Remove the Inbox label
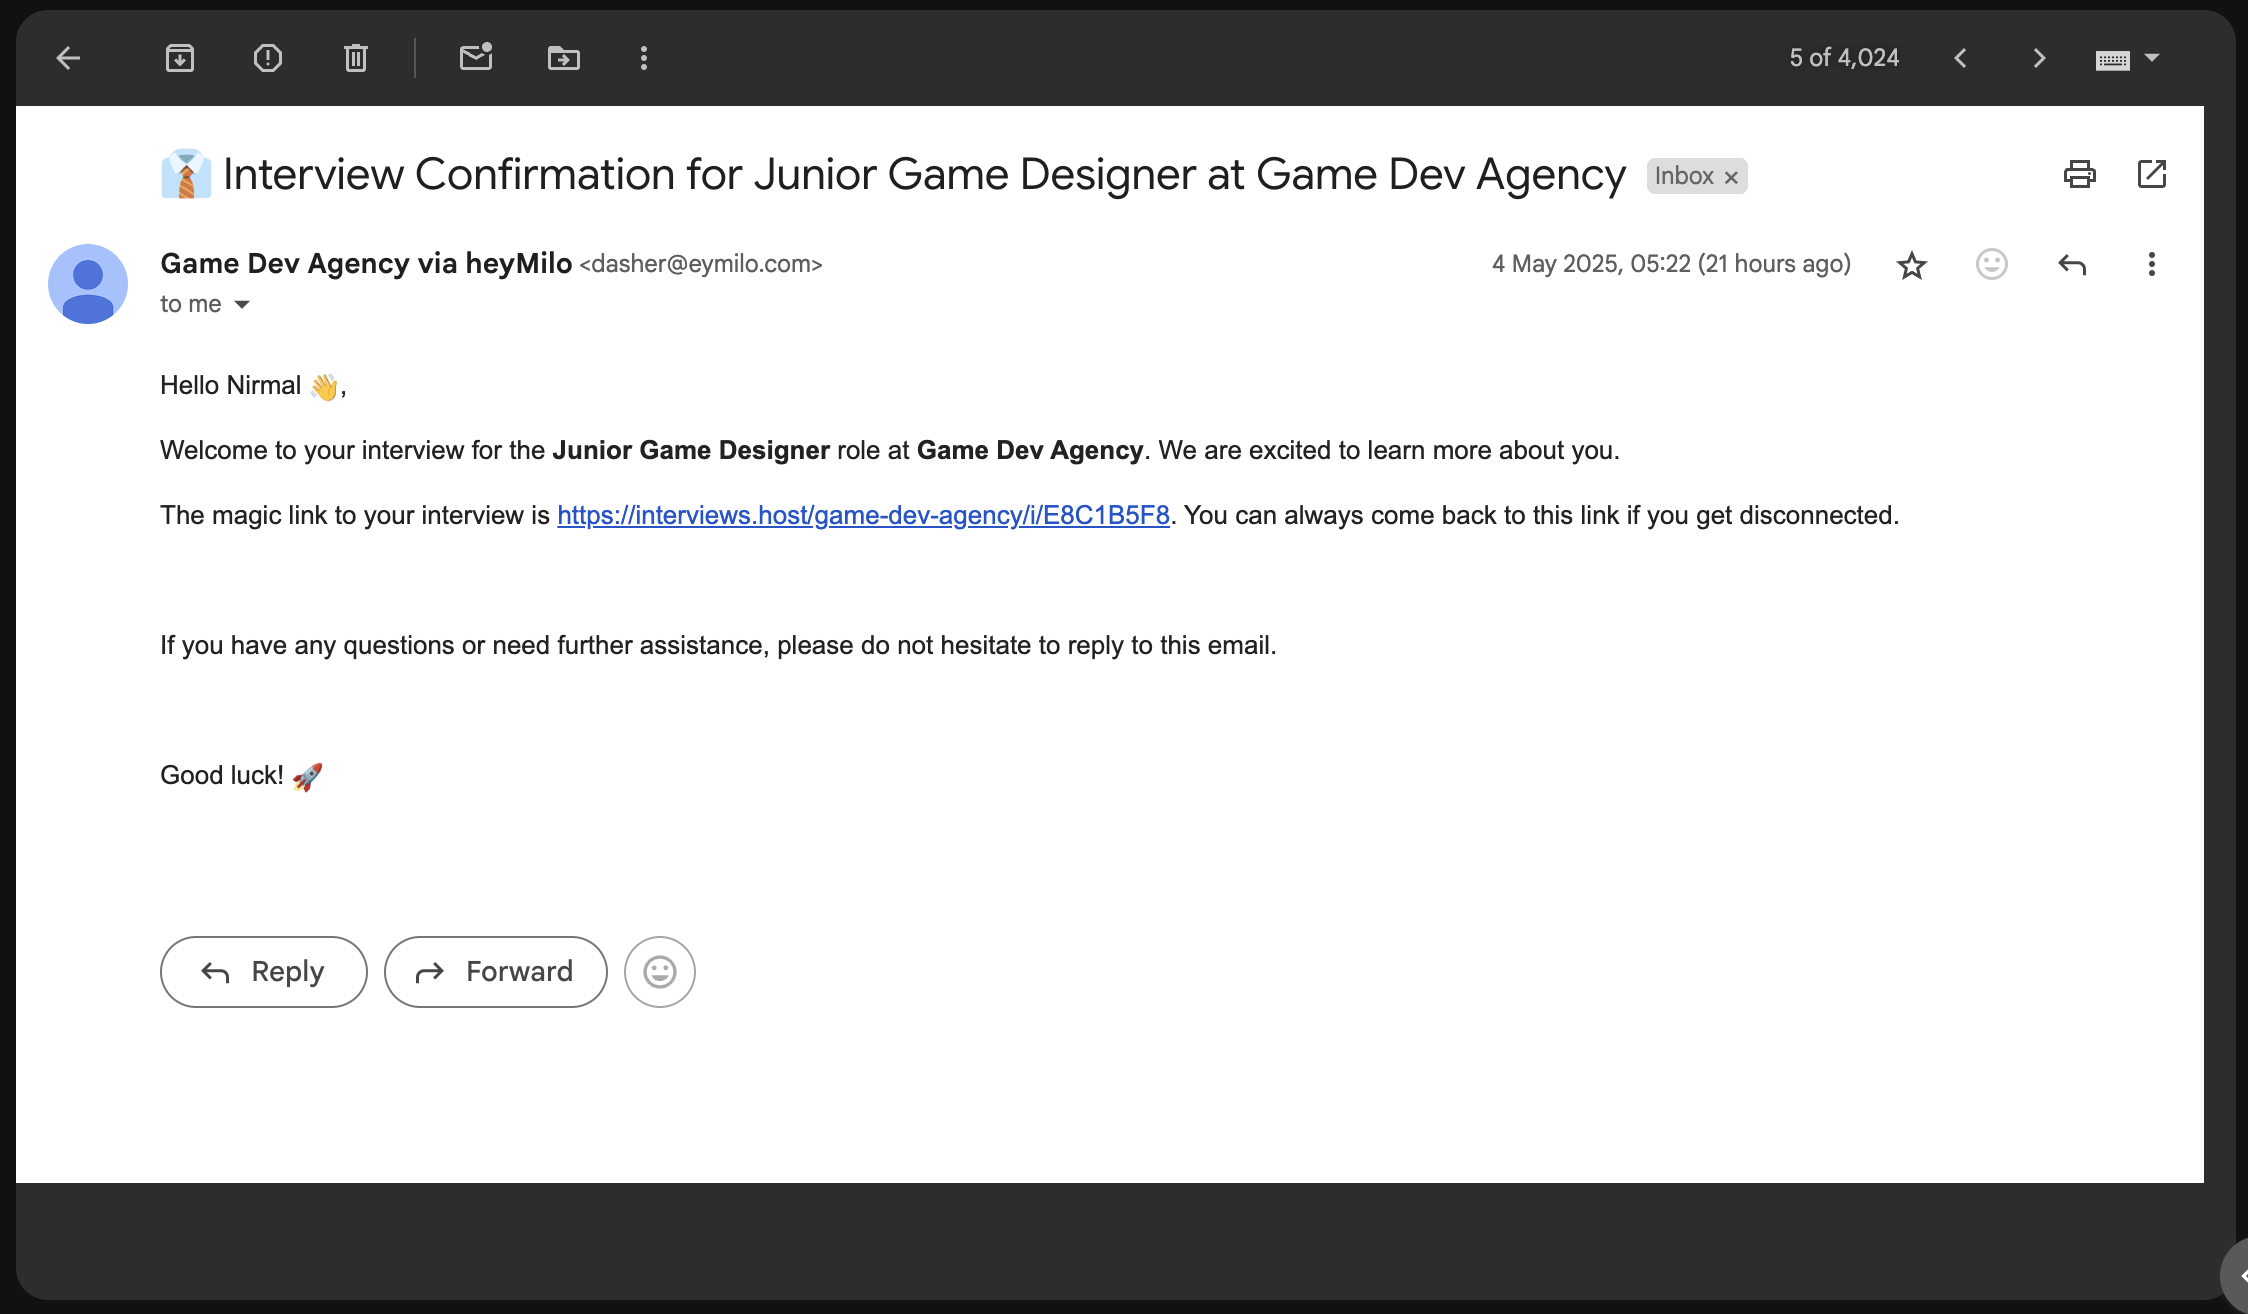 point(1732,177)
